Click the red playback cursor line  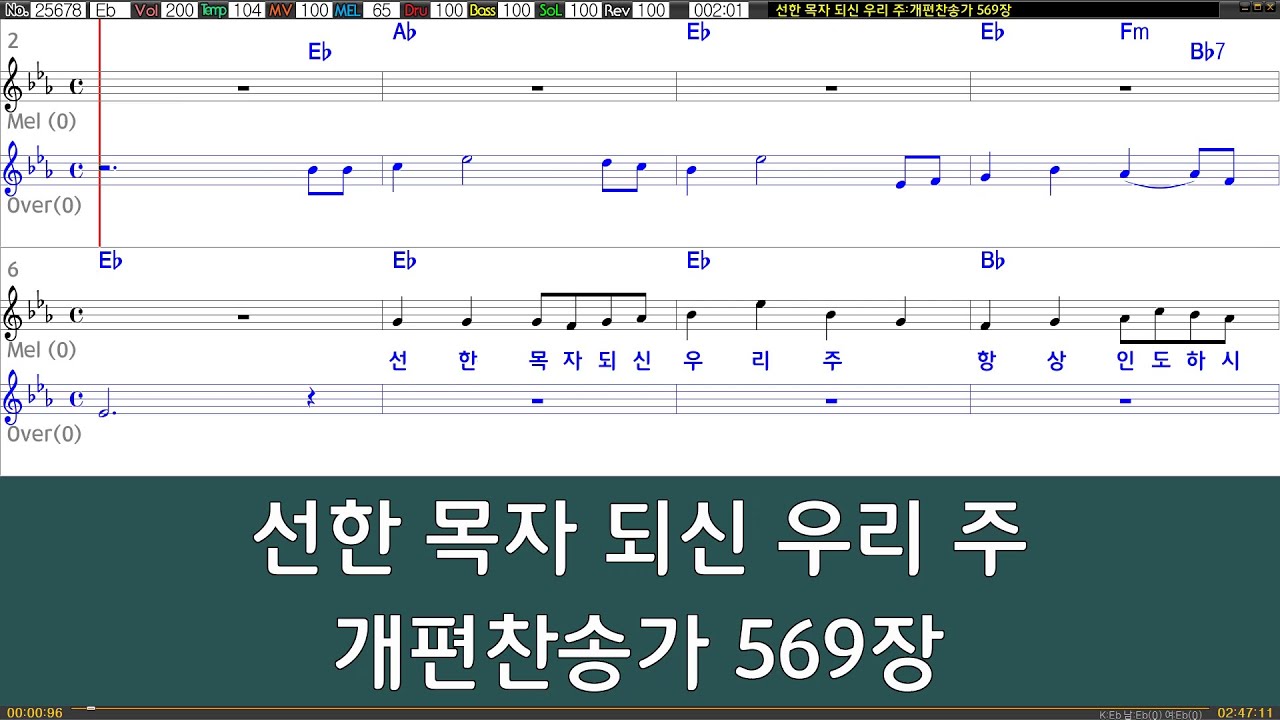coord(100,133)
